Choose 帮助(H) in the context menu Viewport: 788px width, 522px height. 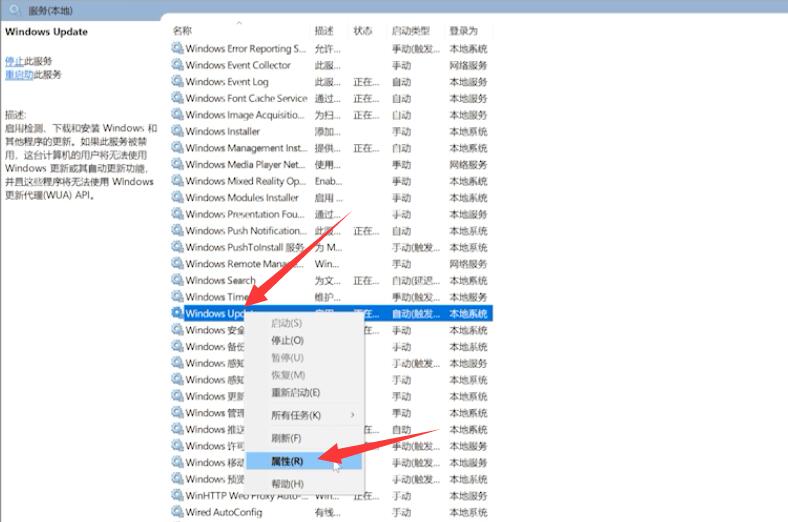coord(287,484)
